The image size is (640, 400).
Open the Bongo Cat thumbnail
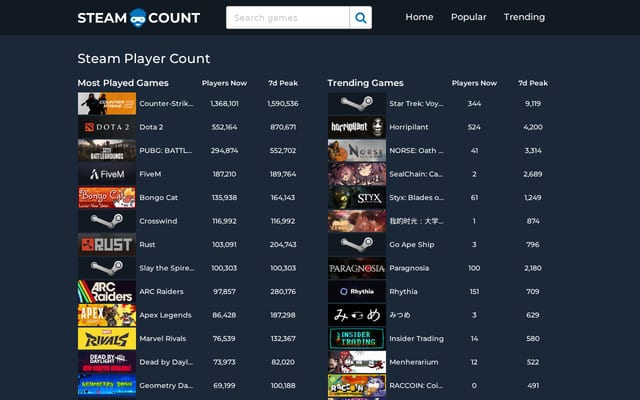tap(107, 198)
